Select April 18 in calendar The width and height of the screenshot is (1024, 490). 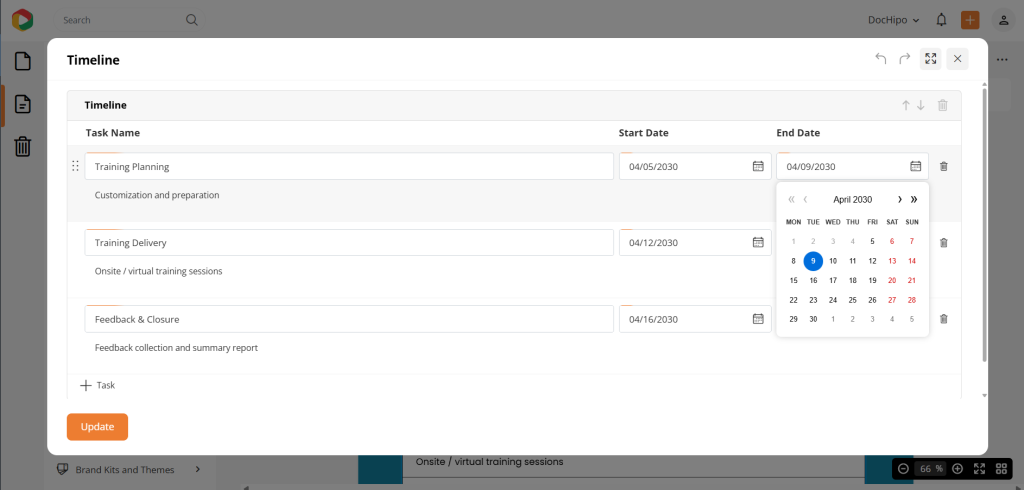coord(852,280)
